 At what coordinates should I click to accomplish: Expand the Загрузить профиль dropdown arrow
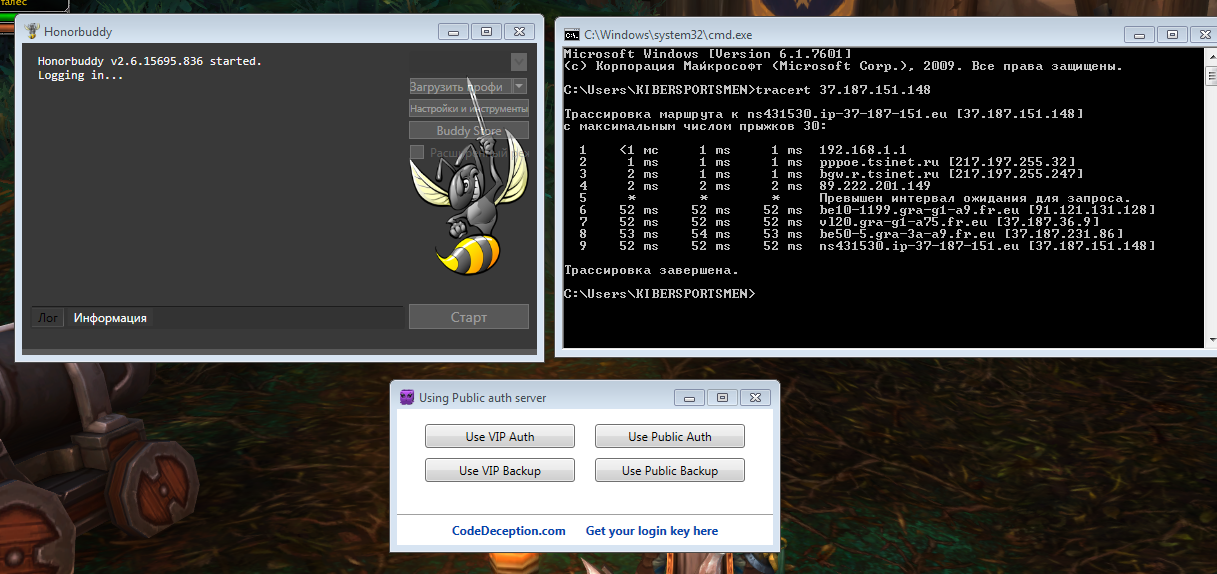click(x=519, y=87)
